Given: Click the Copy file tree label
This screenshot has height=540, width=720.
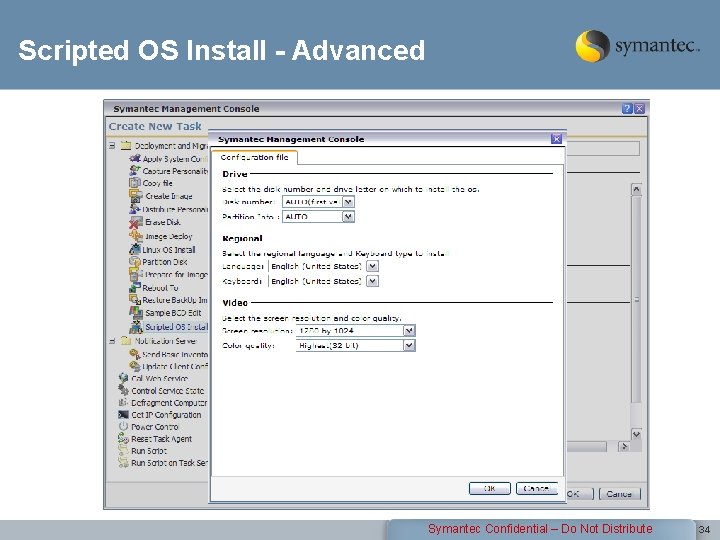Looking at the screenshot, I should coord(158,183).
